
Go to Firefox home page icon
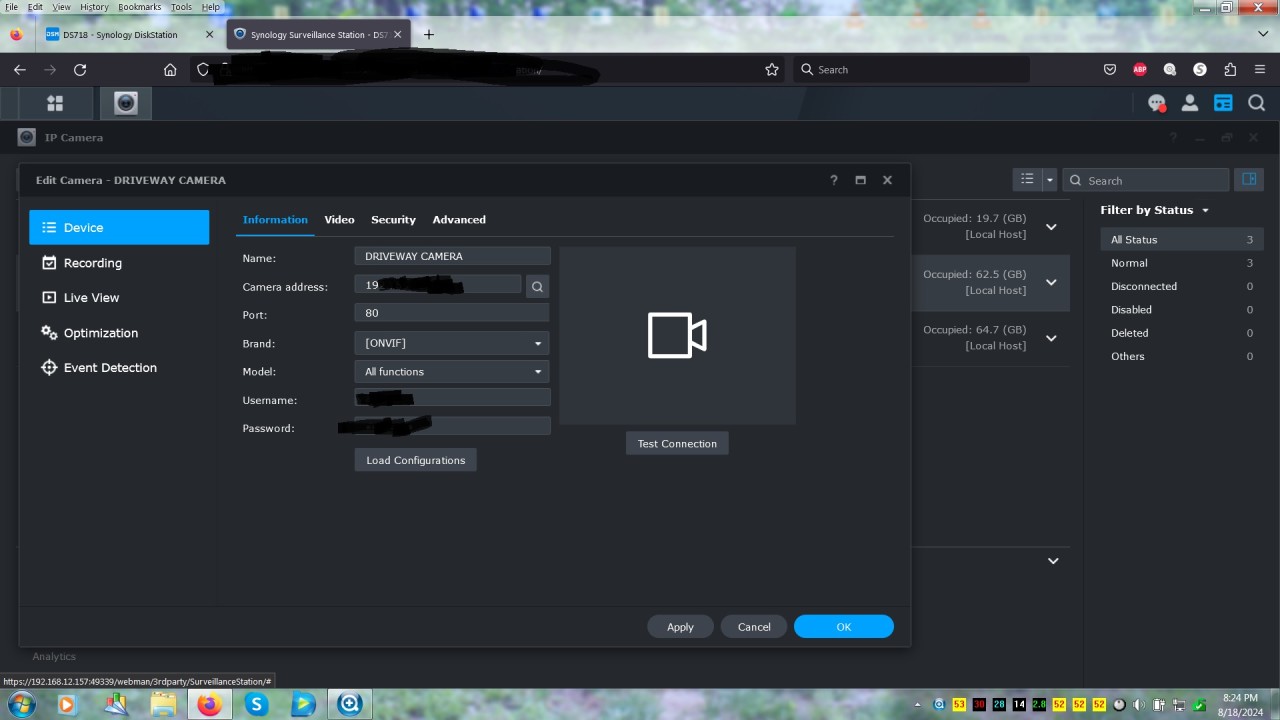coord(170,69)
